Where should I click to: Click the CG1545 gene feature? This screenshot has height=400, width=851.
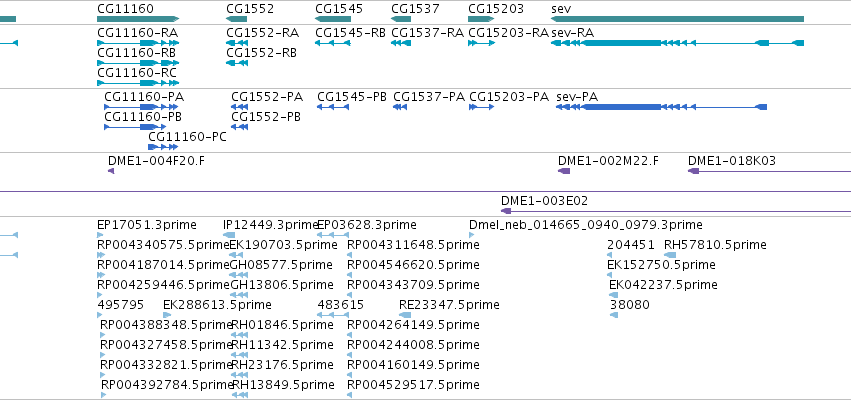333,19
